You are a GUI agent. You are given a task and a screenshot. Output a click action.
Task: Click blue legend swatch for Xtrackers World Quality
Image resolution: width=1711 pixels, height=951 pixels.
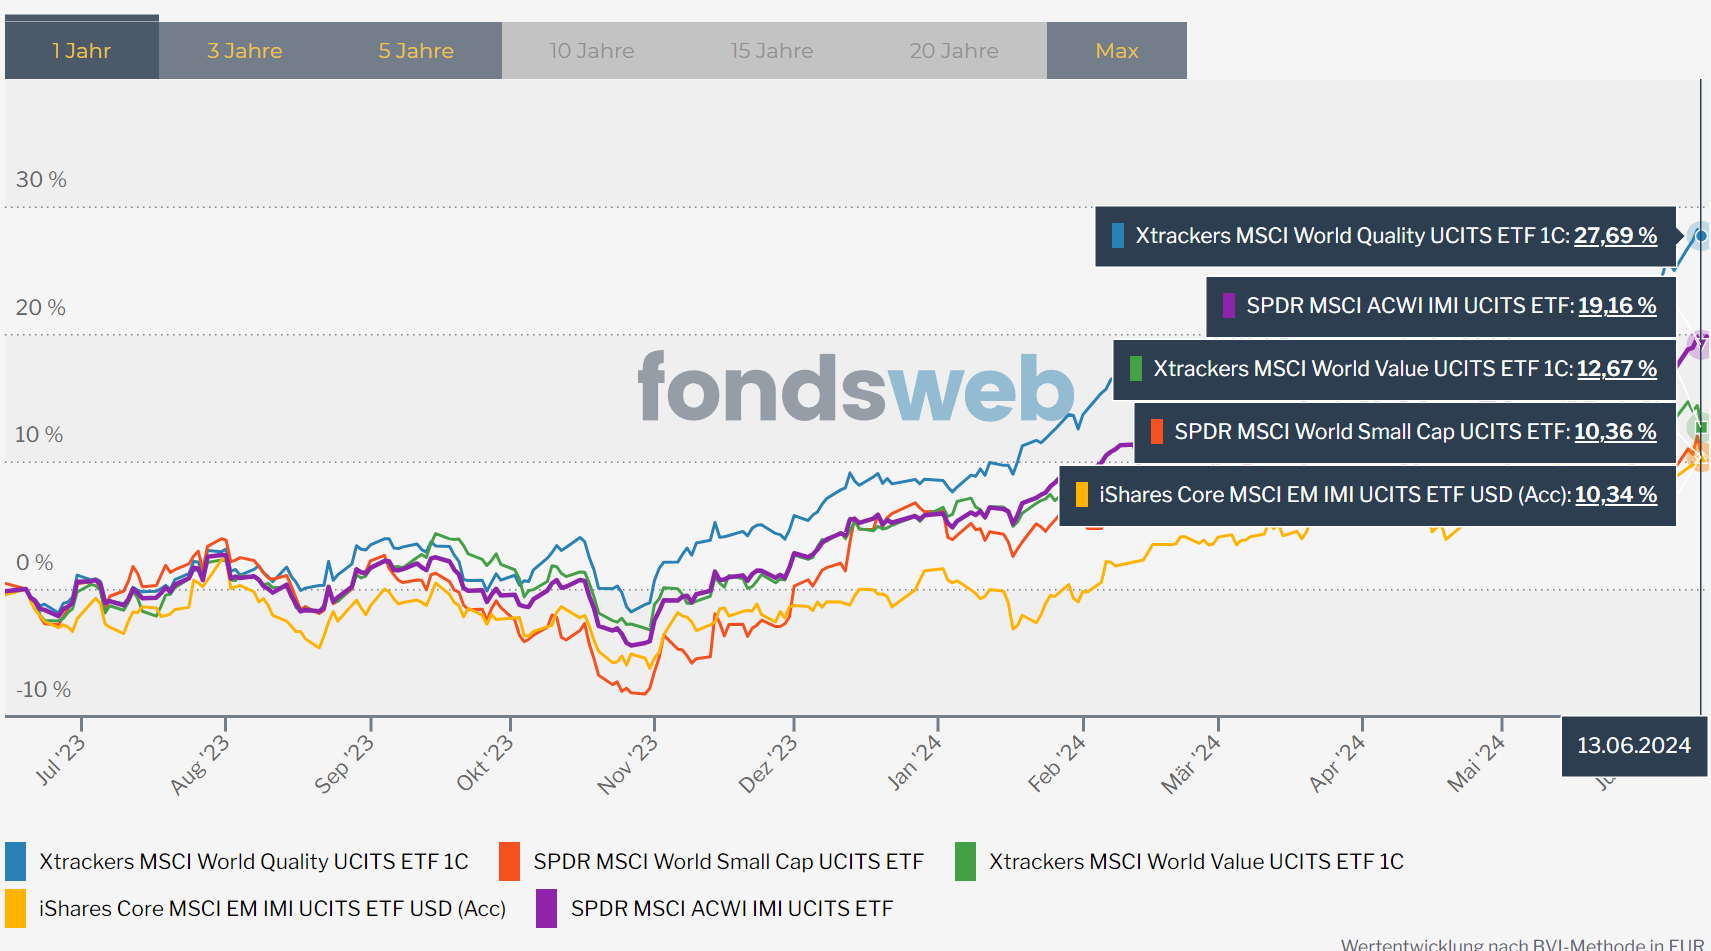tap(16, 861)
